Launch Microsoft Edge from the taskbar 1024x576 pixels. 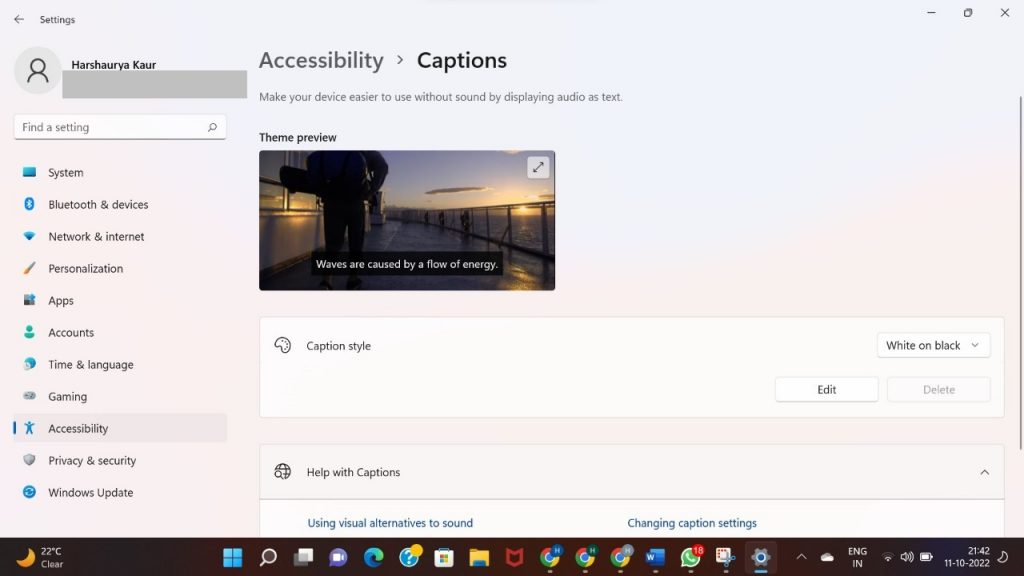point(373,557)
